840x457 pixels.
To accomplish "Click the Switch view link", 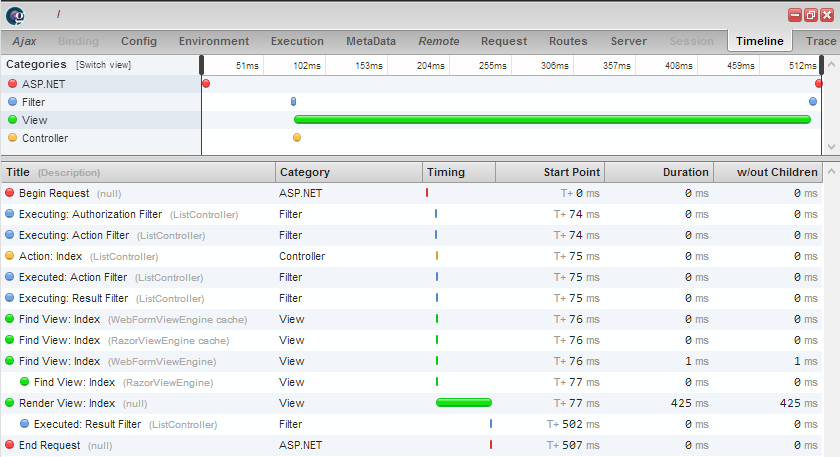I will [103, 65].
